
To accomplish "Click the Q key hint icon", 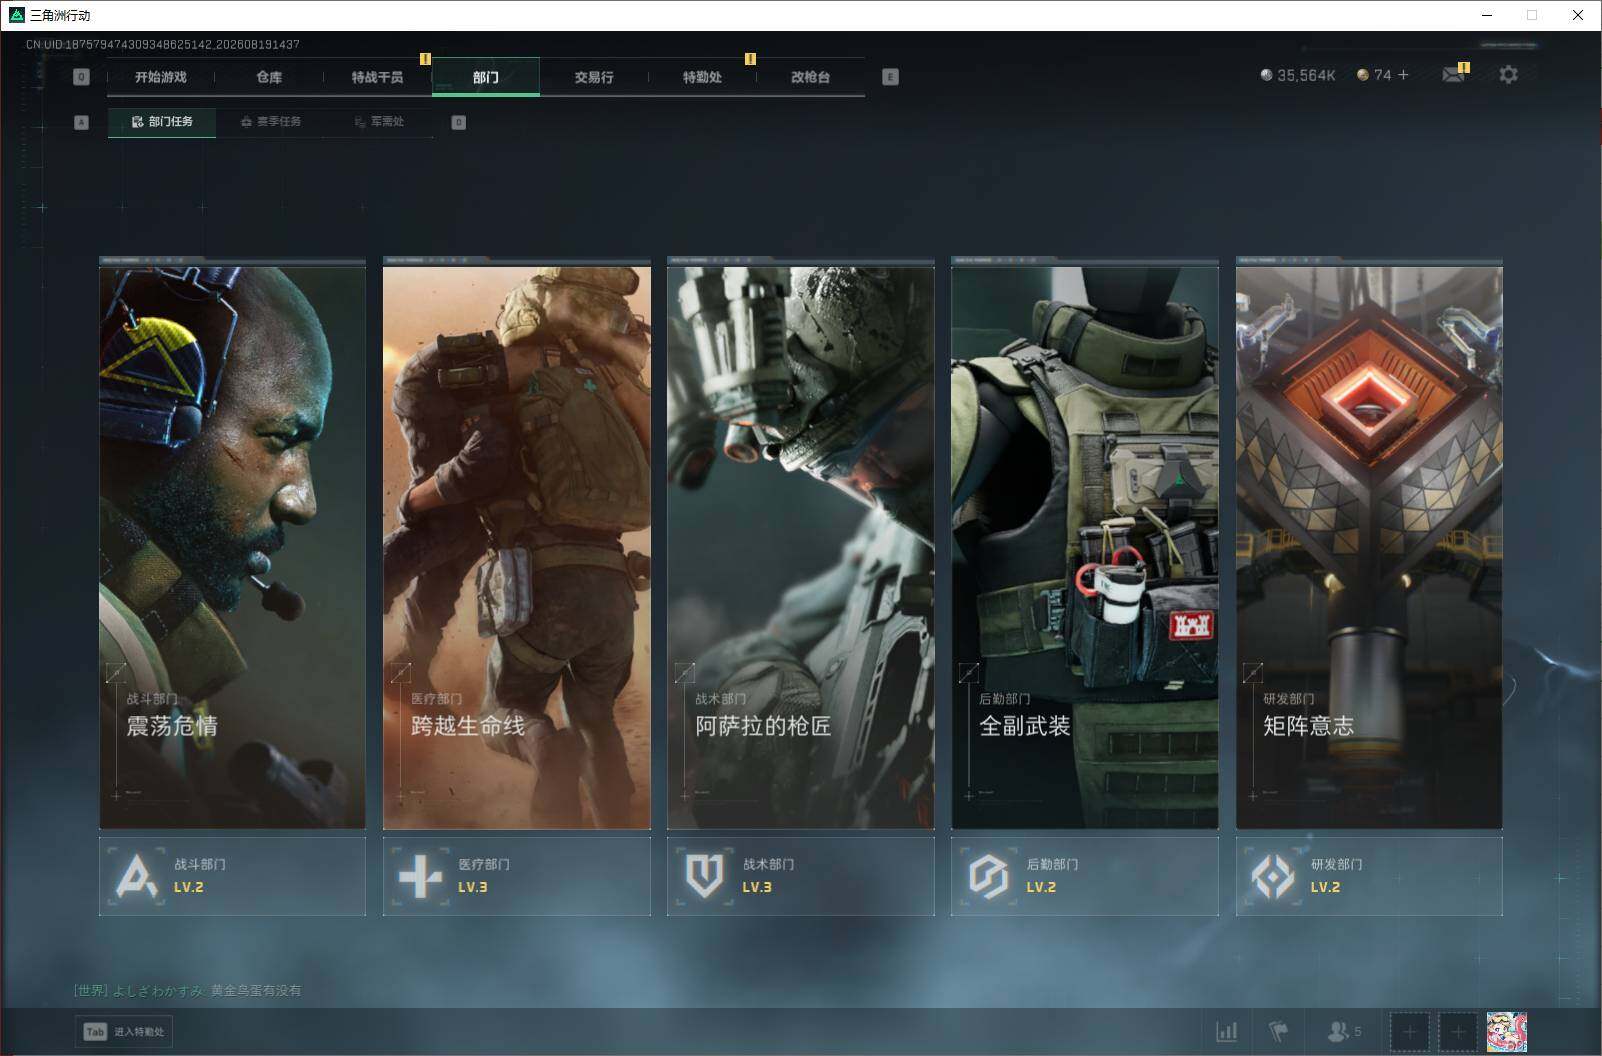I will 82,77.
